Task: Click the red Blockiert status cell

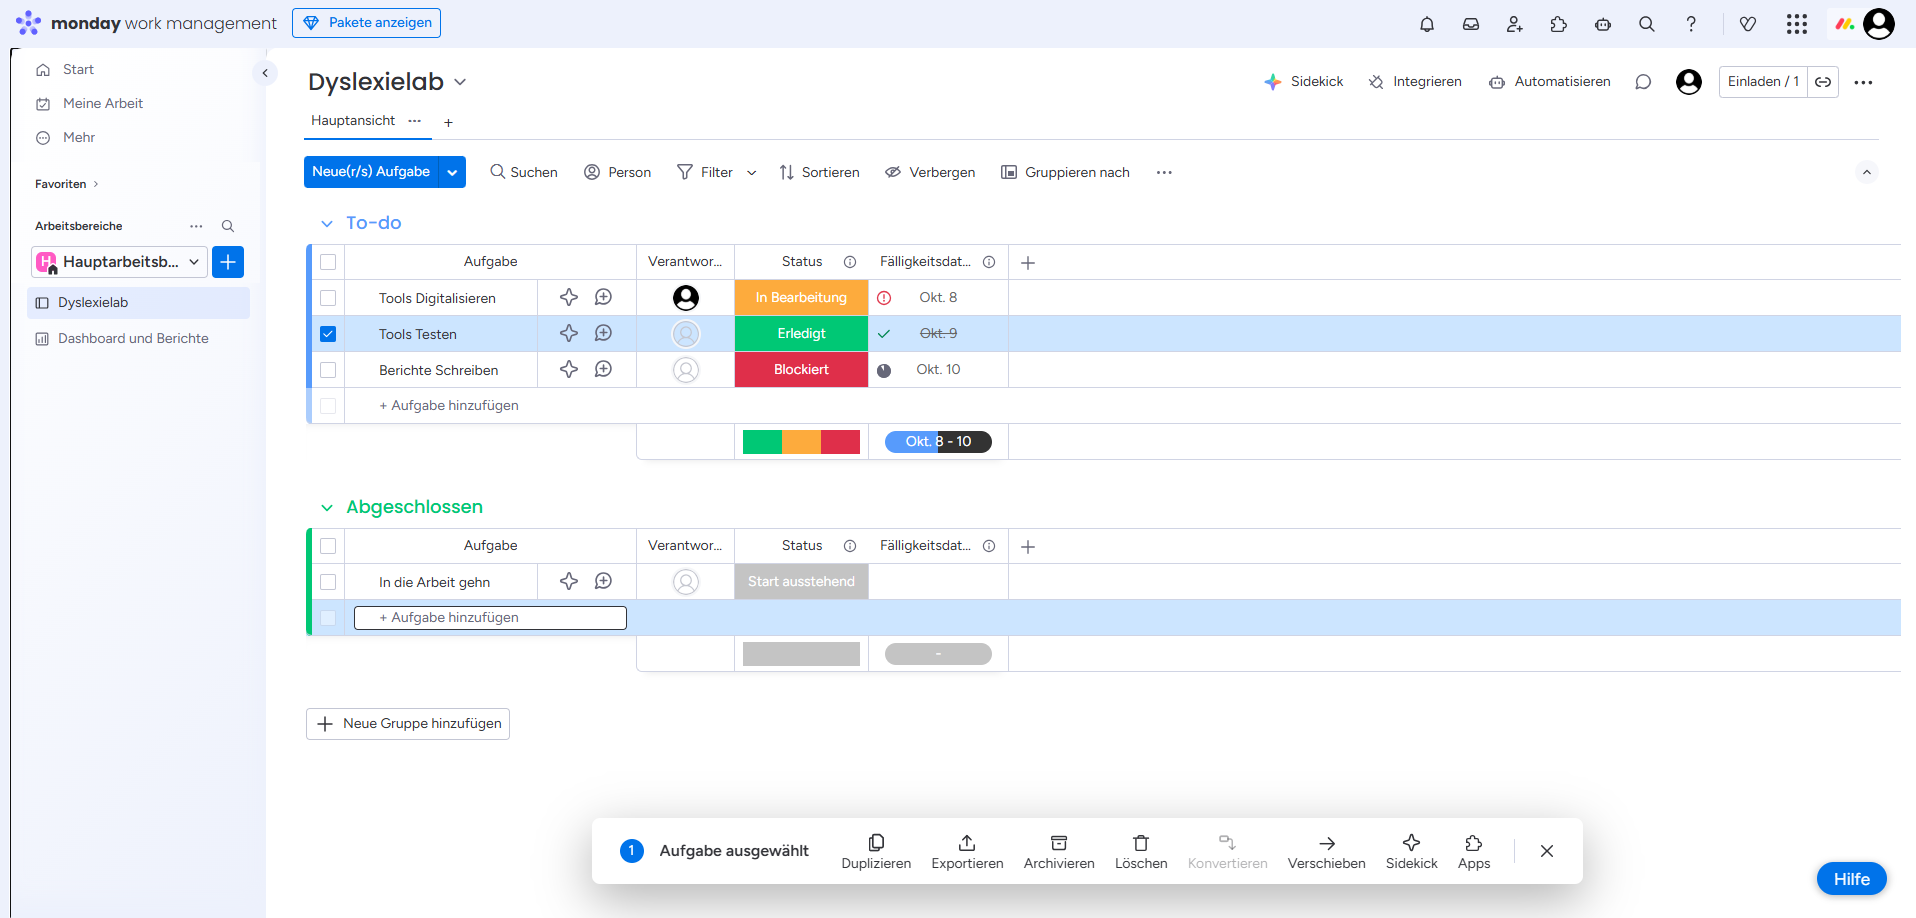Action: click(x=801, y=370)
